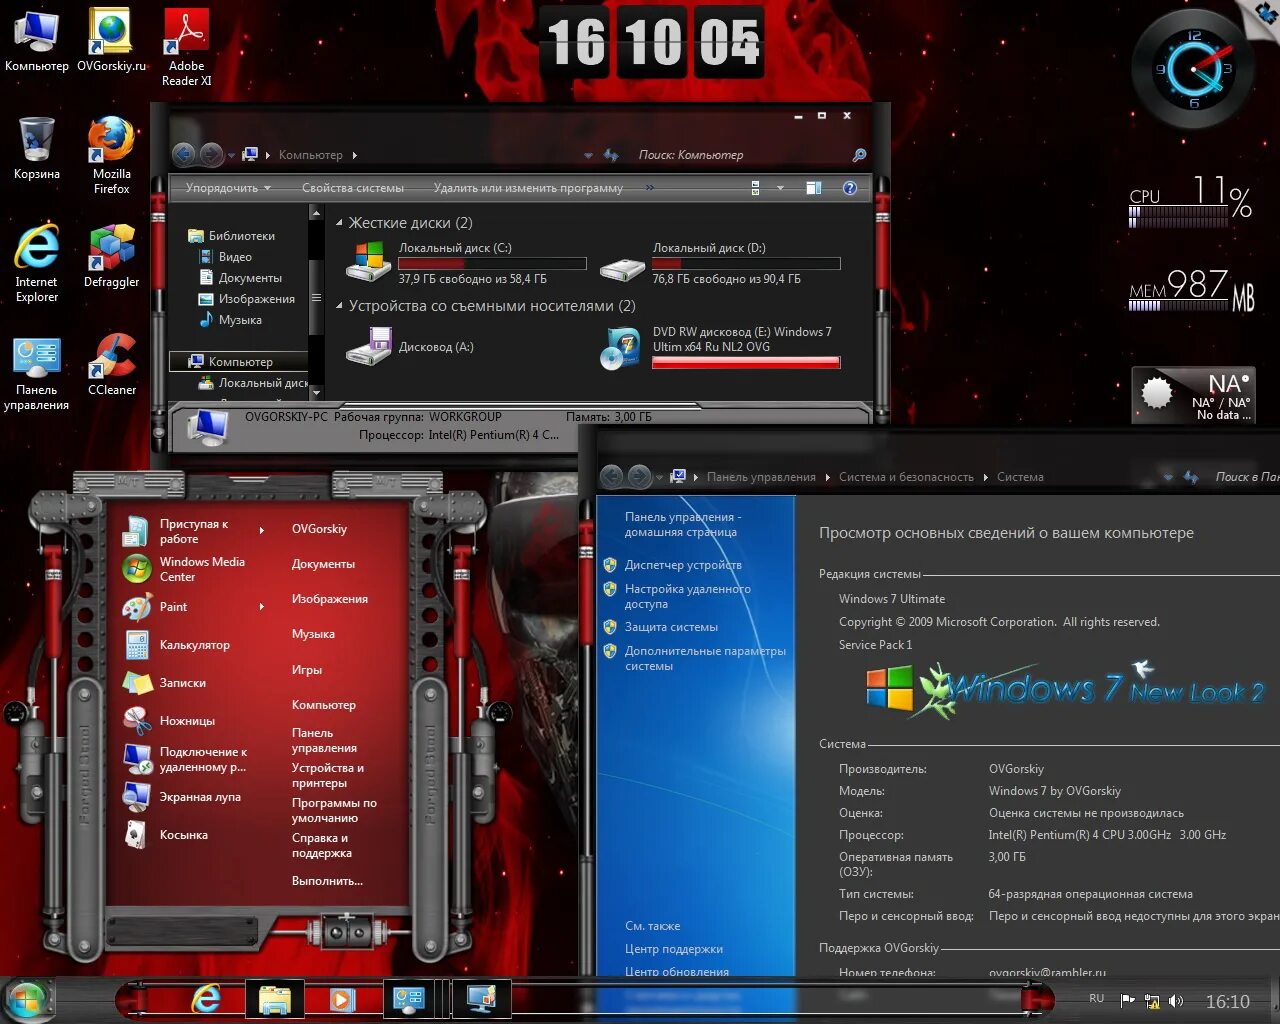Collapse the Жесткие диски group
This screenshot has width=1280, height=1024.
click(x=339, y=223)
